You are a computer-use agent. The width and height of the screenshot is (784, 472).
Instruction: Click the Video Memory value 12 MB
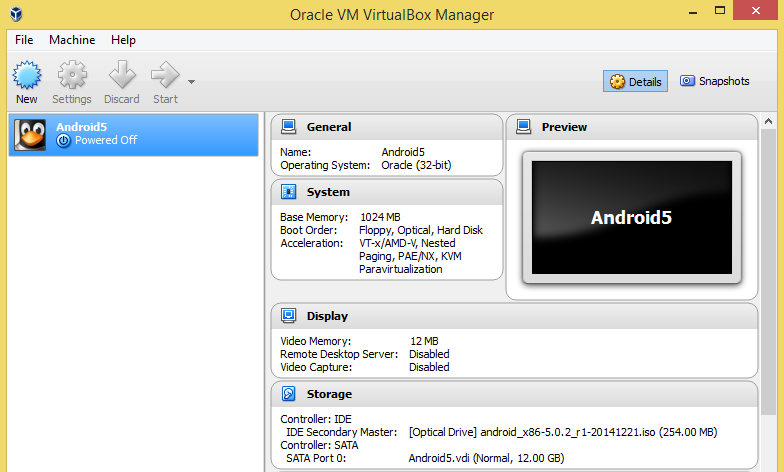point(424,341)
